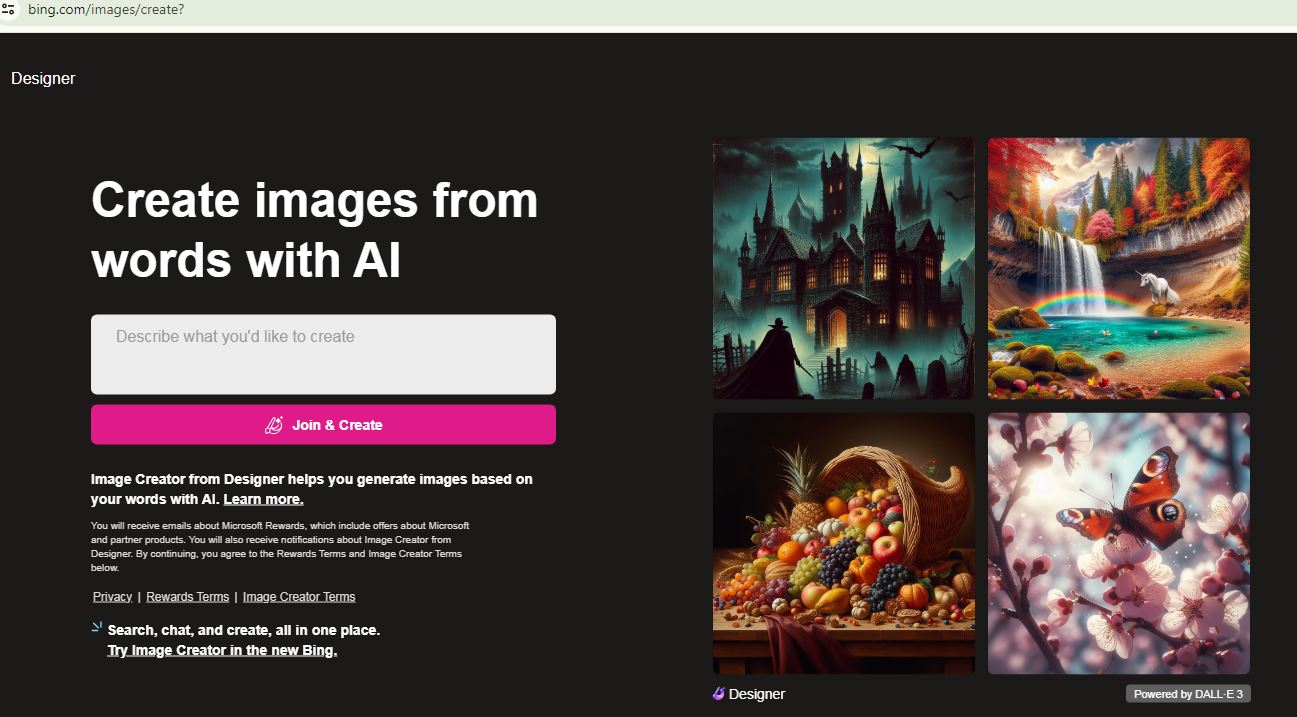Viewport: 1297px width, 717px height.
Task: Click the paintbrush icon on the Join & Create button
Action: click(x=274, y=425)
